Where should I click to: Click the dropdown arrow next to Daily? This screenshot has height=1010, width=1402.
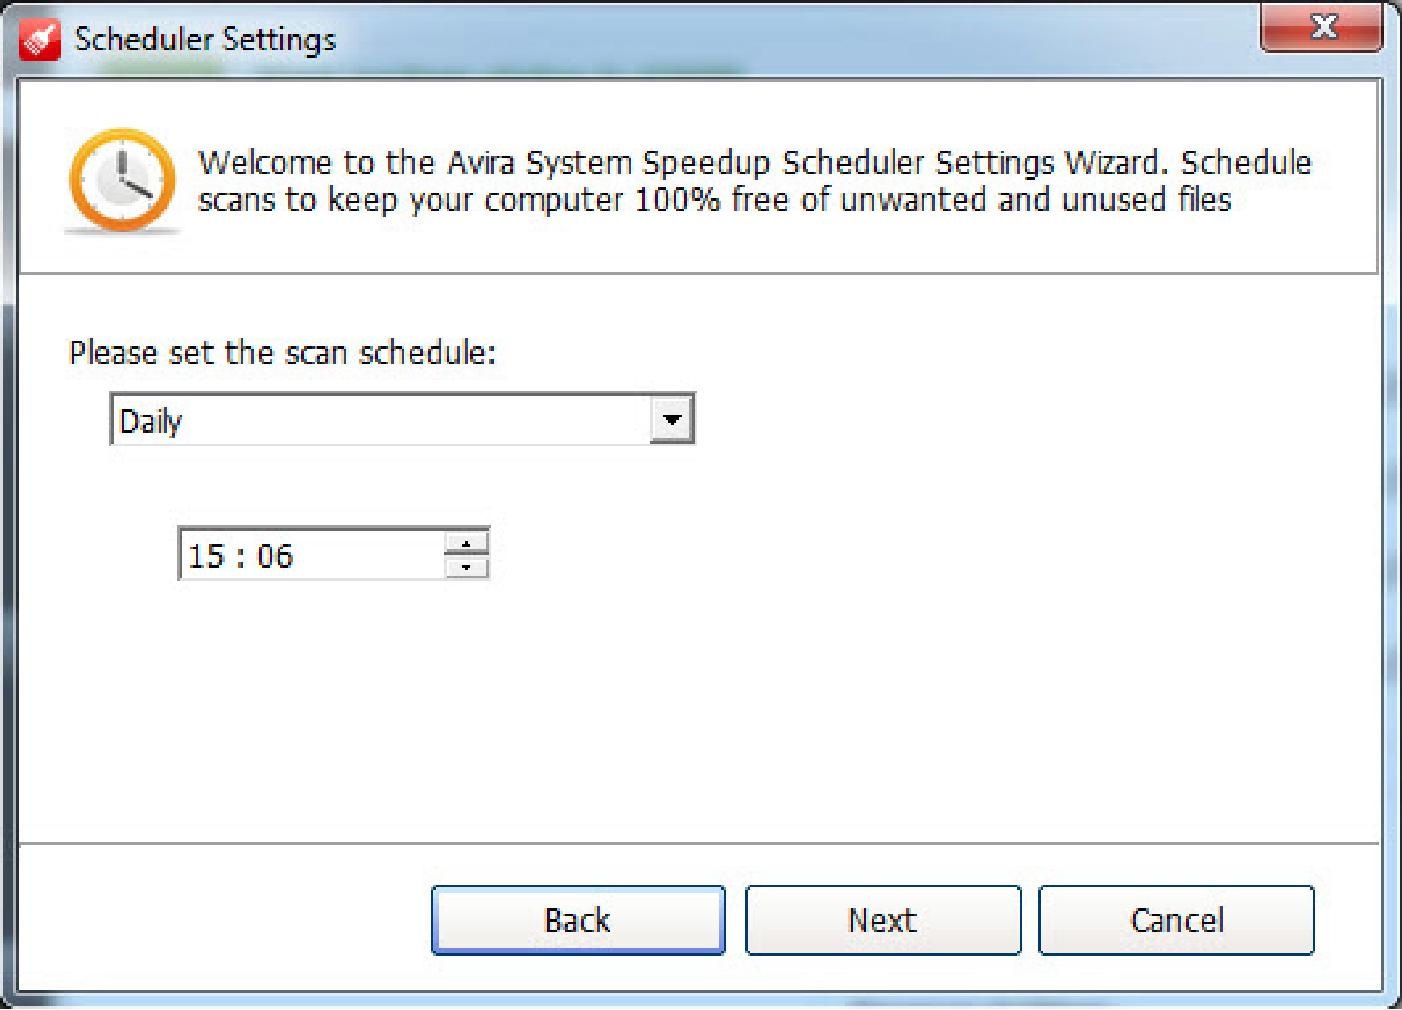670,418
